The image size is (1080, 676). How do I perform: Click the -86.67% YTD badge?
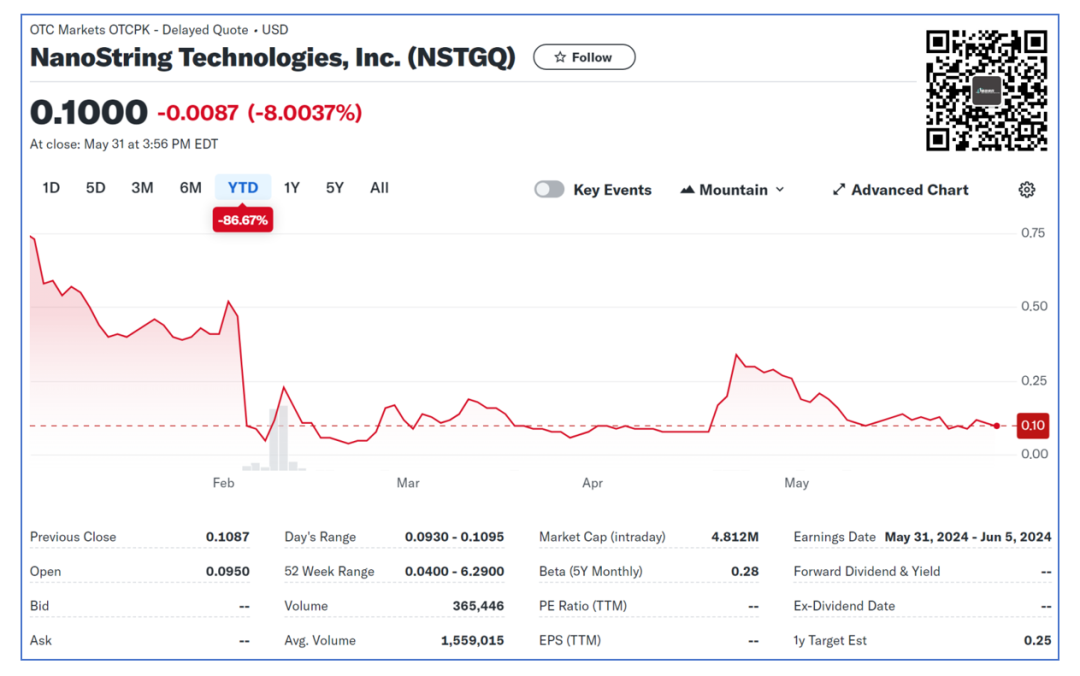click(x=242, y=220)
